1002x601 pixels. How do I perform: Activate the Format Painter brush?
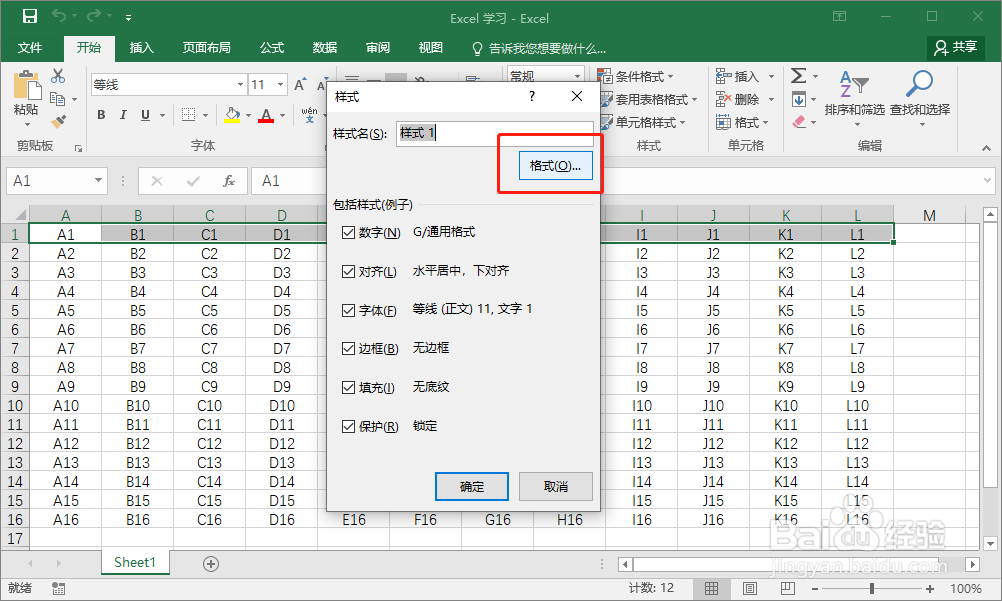click(x=58, y=121)
